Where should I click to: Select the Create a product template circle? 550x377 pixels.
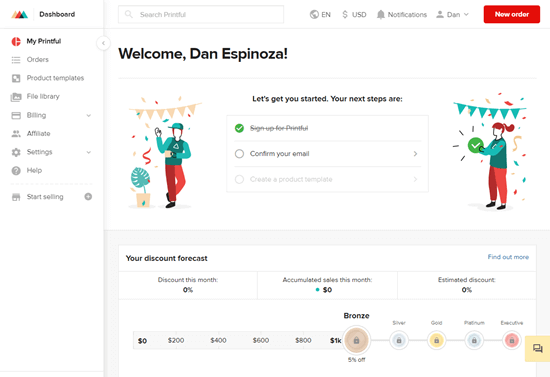pos(239,179)
